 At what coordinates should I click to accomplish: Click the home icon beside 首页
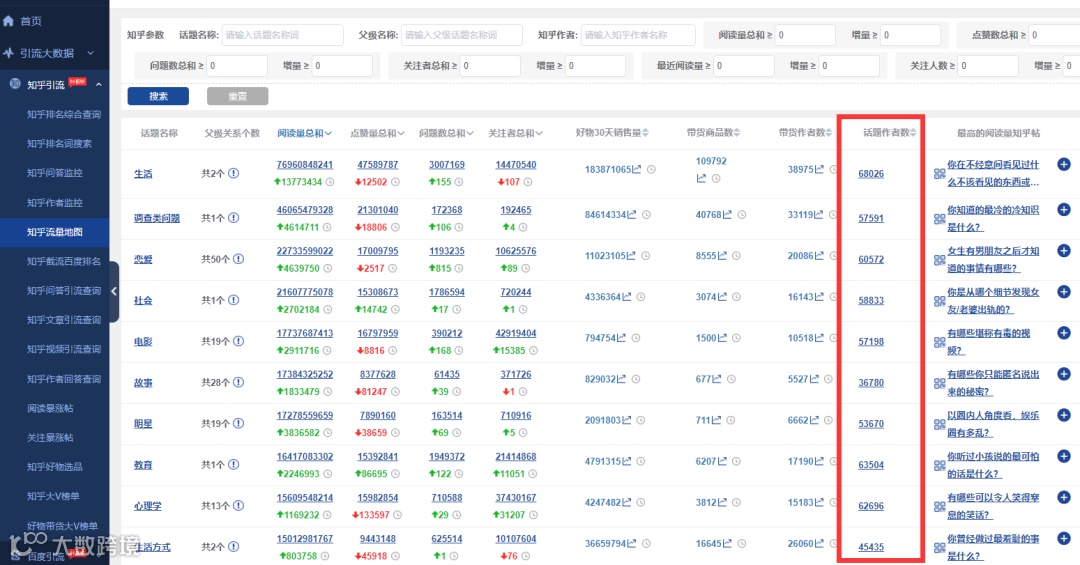coord(8,21)
